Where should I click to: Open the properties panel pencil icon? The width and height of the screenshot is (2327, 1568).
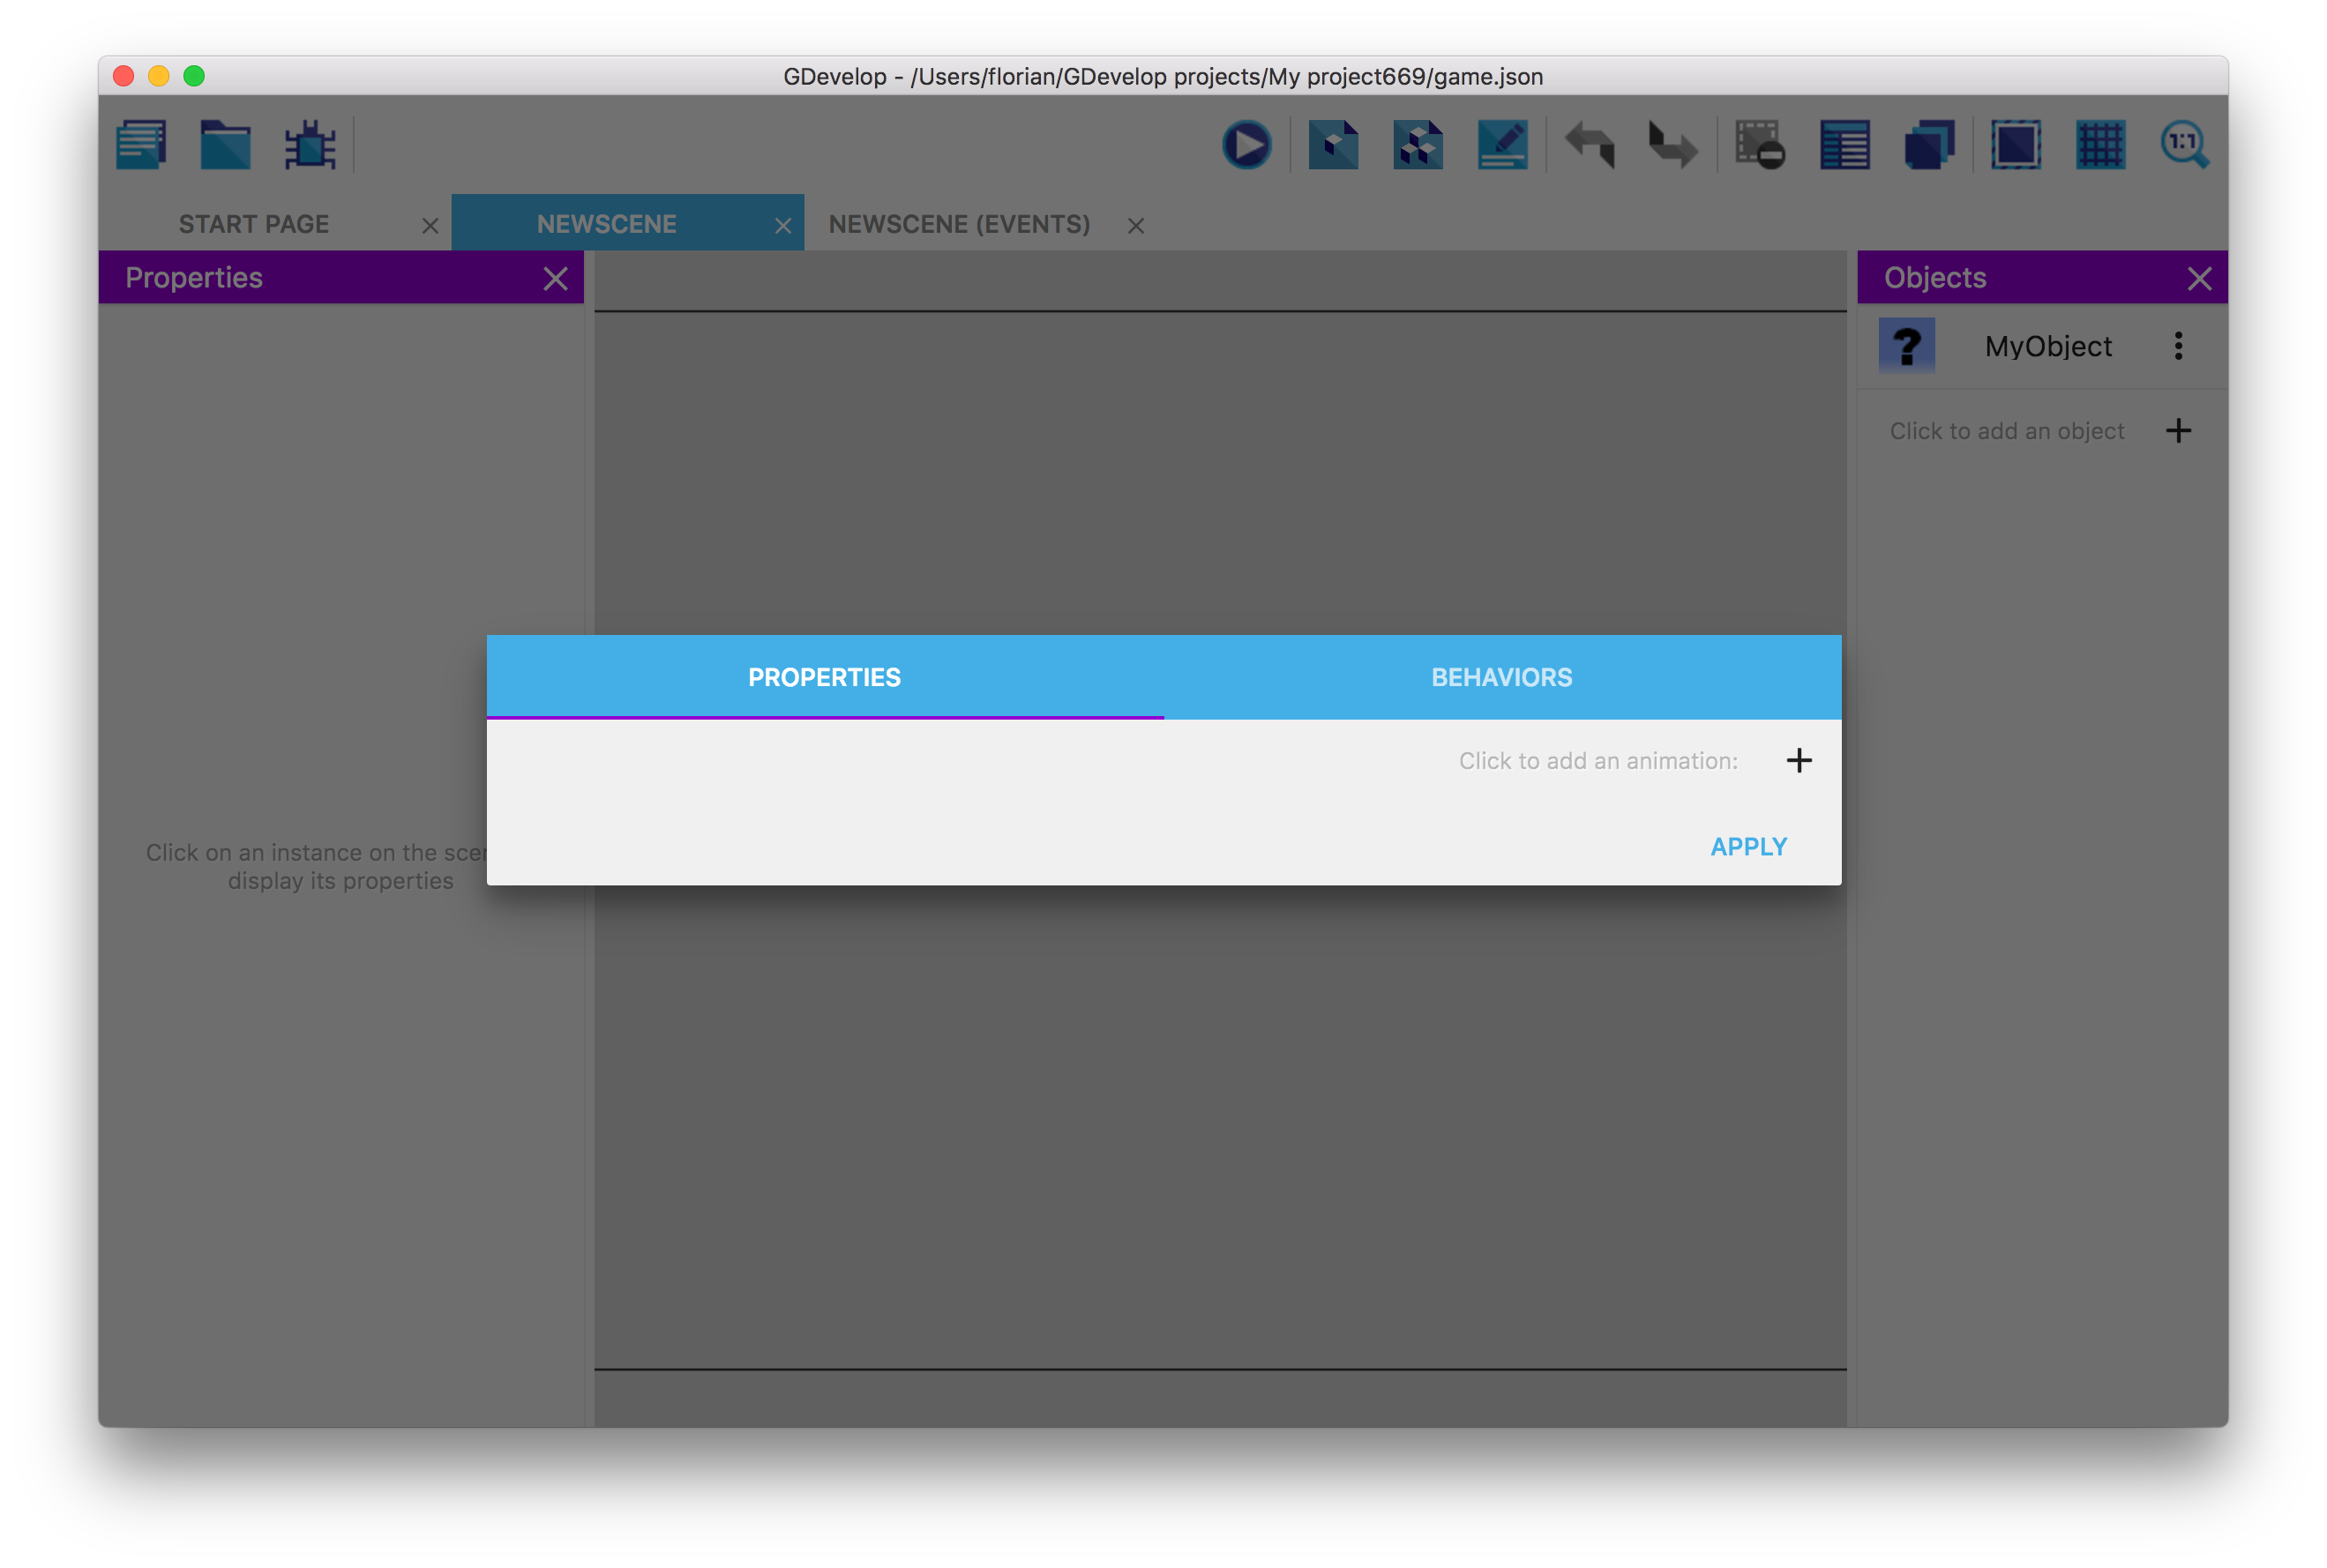pos(1502,146)
